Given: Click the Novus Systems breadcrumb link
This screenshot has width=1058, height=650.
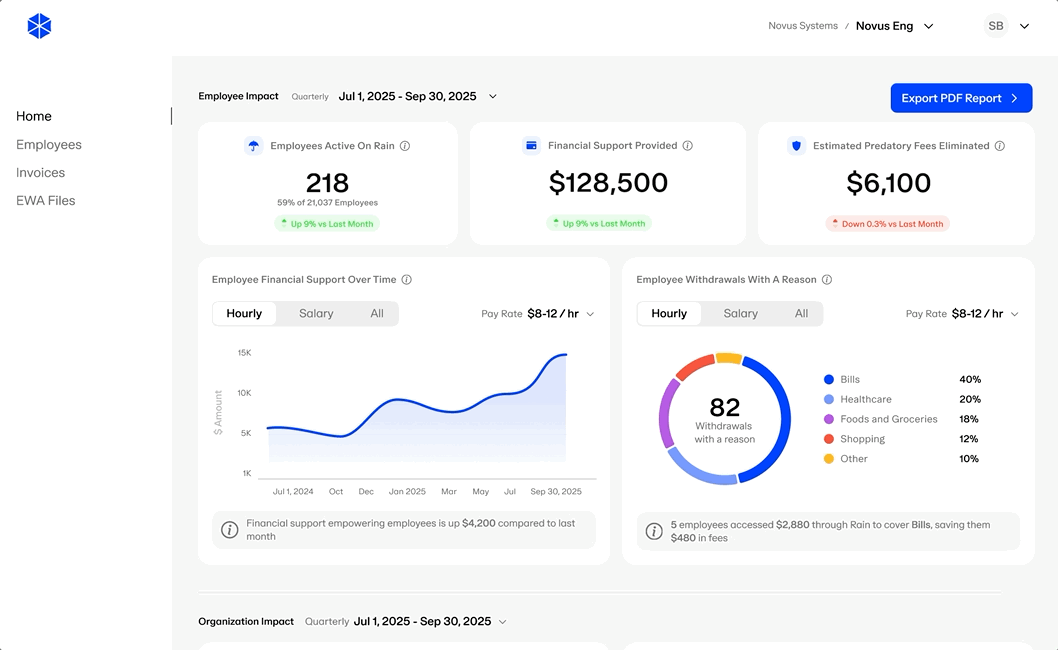Looking at the screenshot, I should point(803,26).
